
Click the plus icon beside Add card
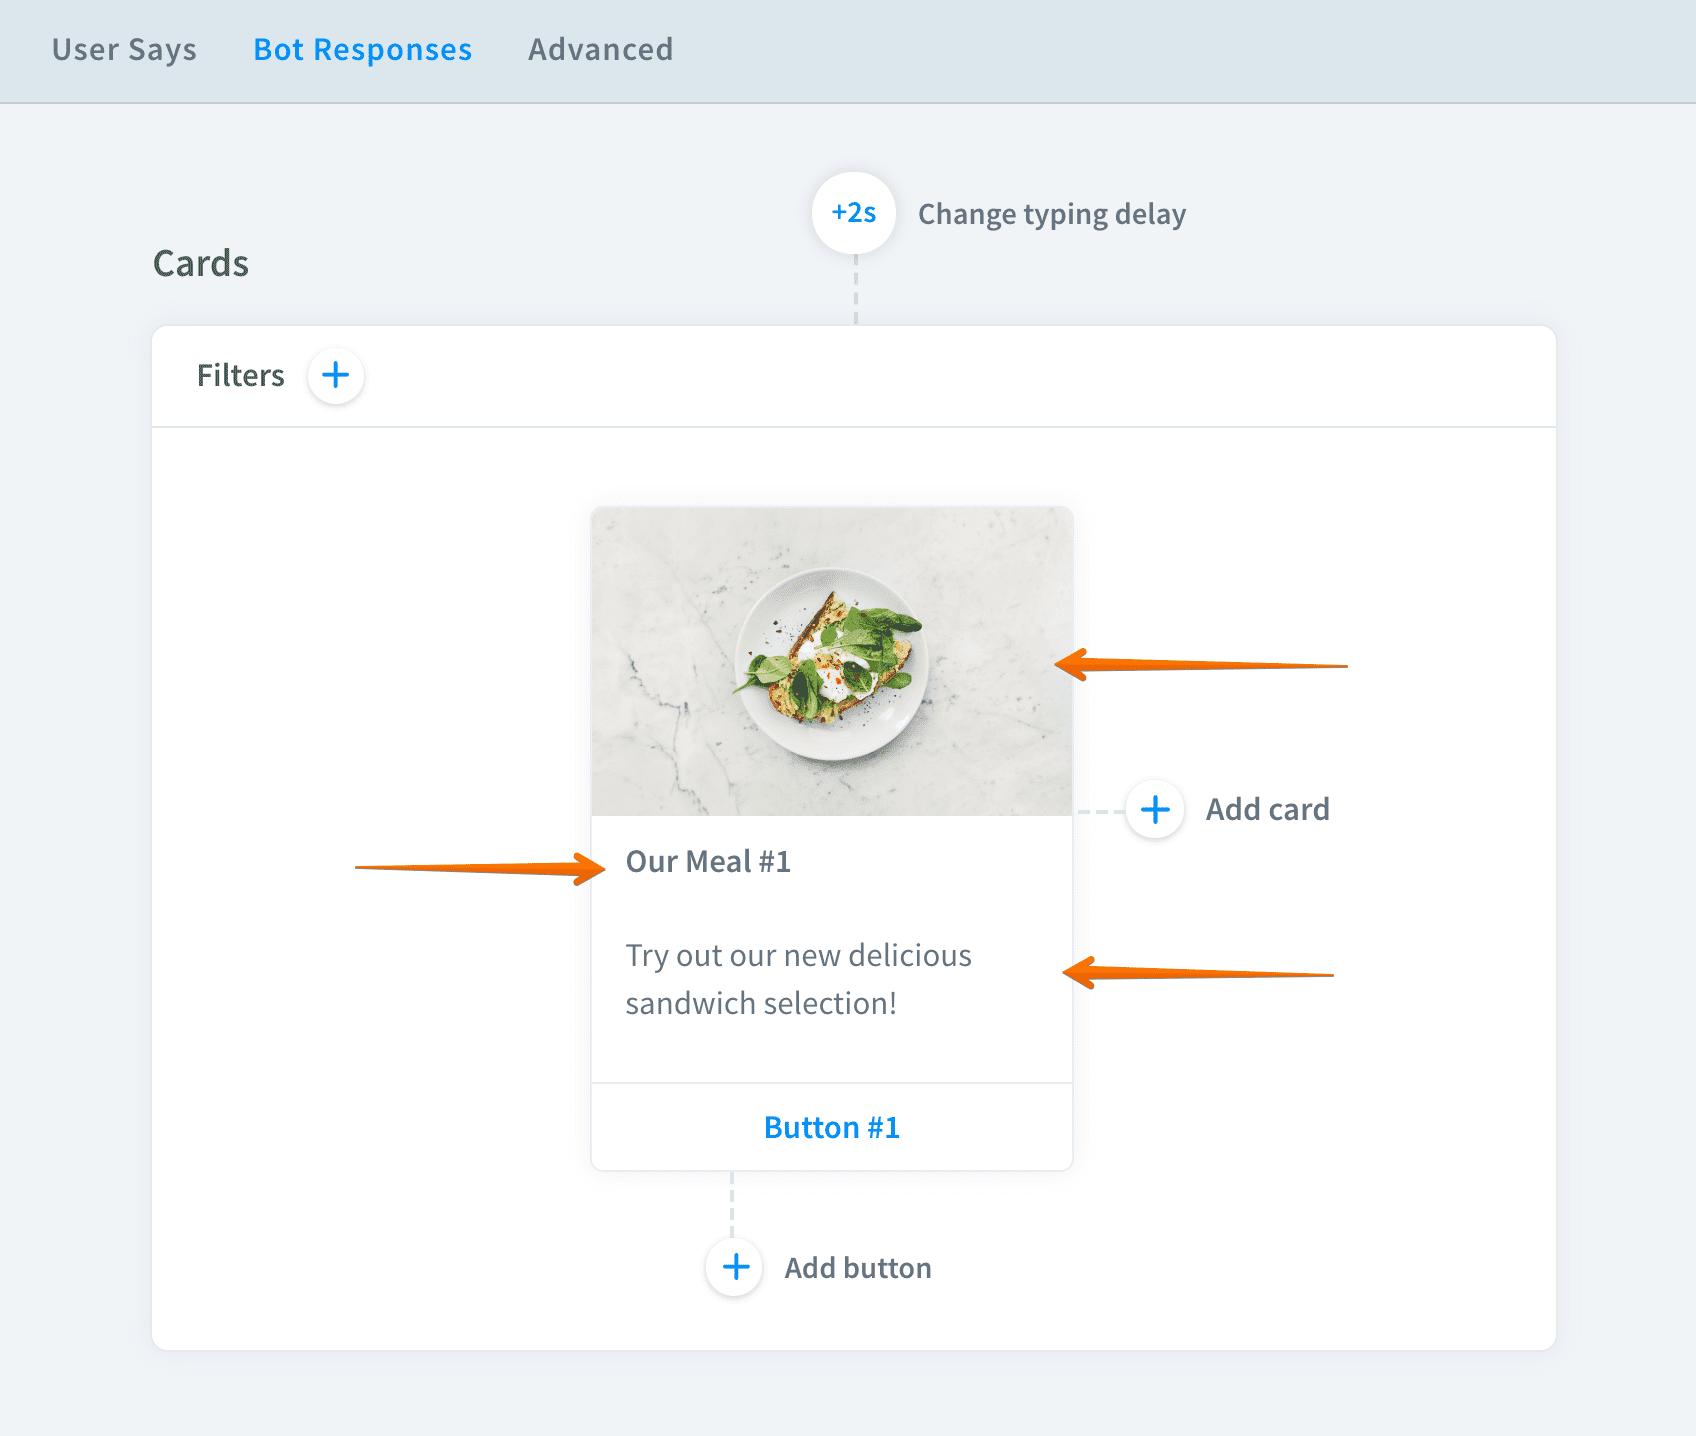coord(1155,810)
